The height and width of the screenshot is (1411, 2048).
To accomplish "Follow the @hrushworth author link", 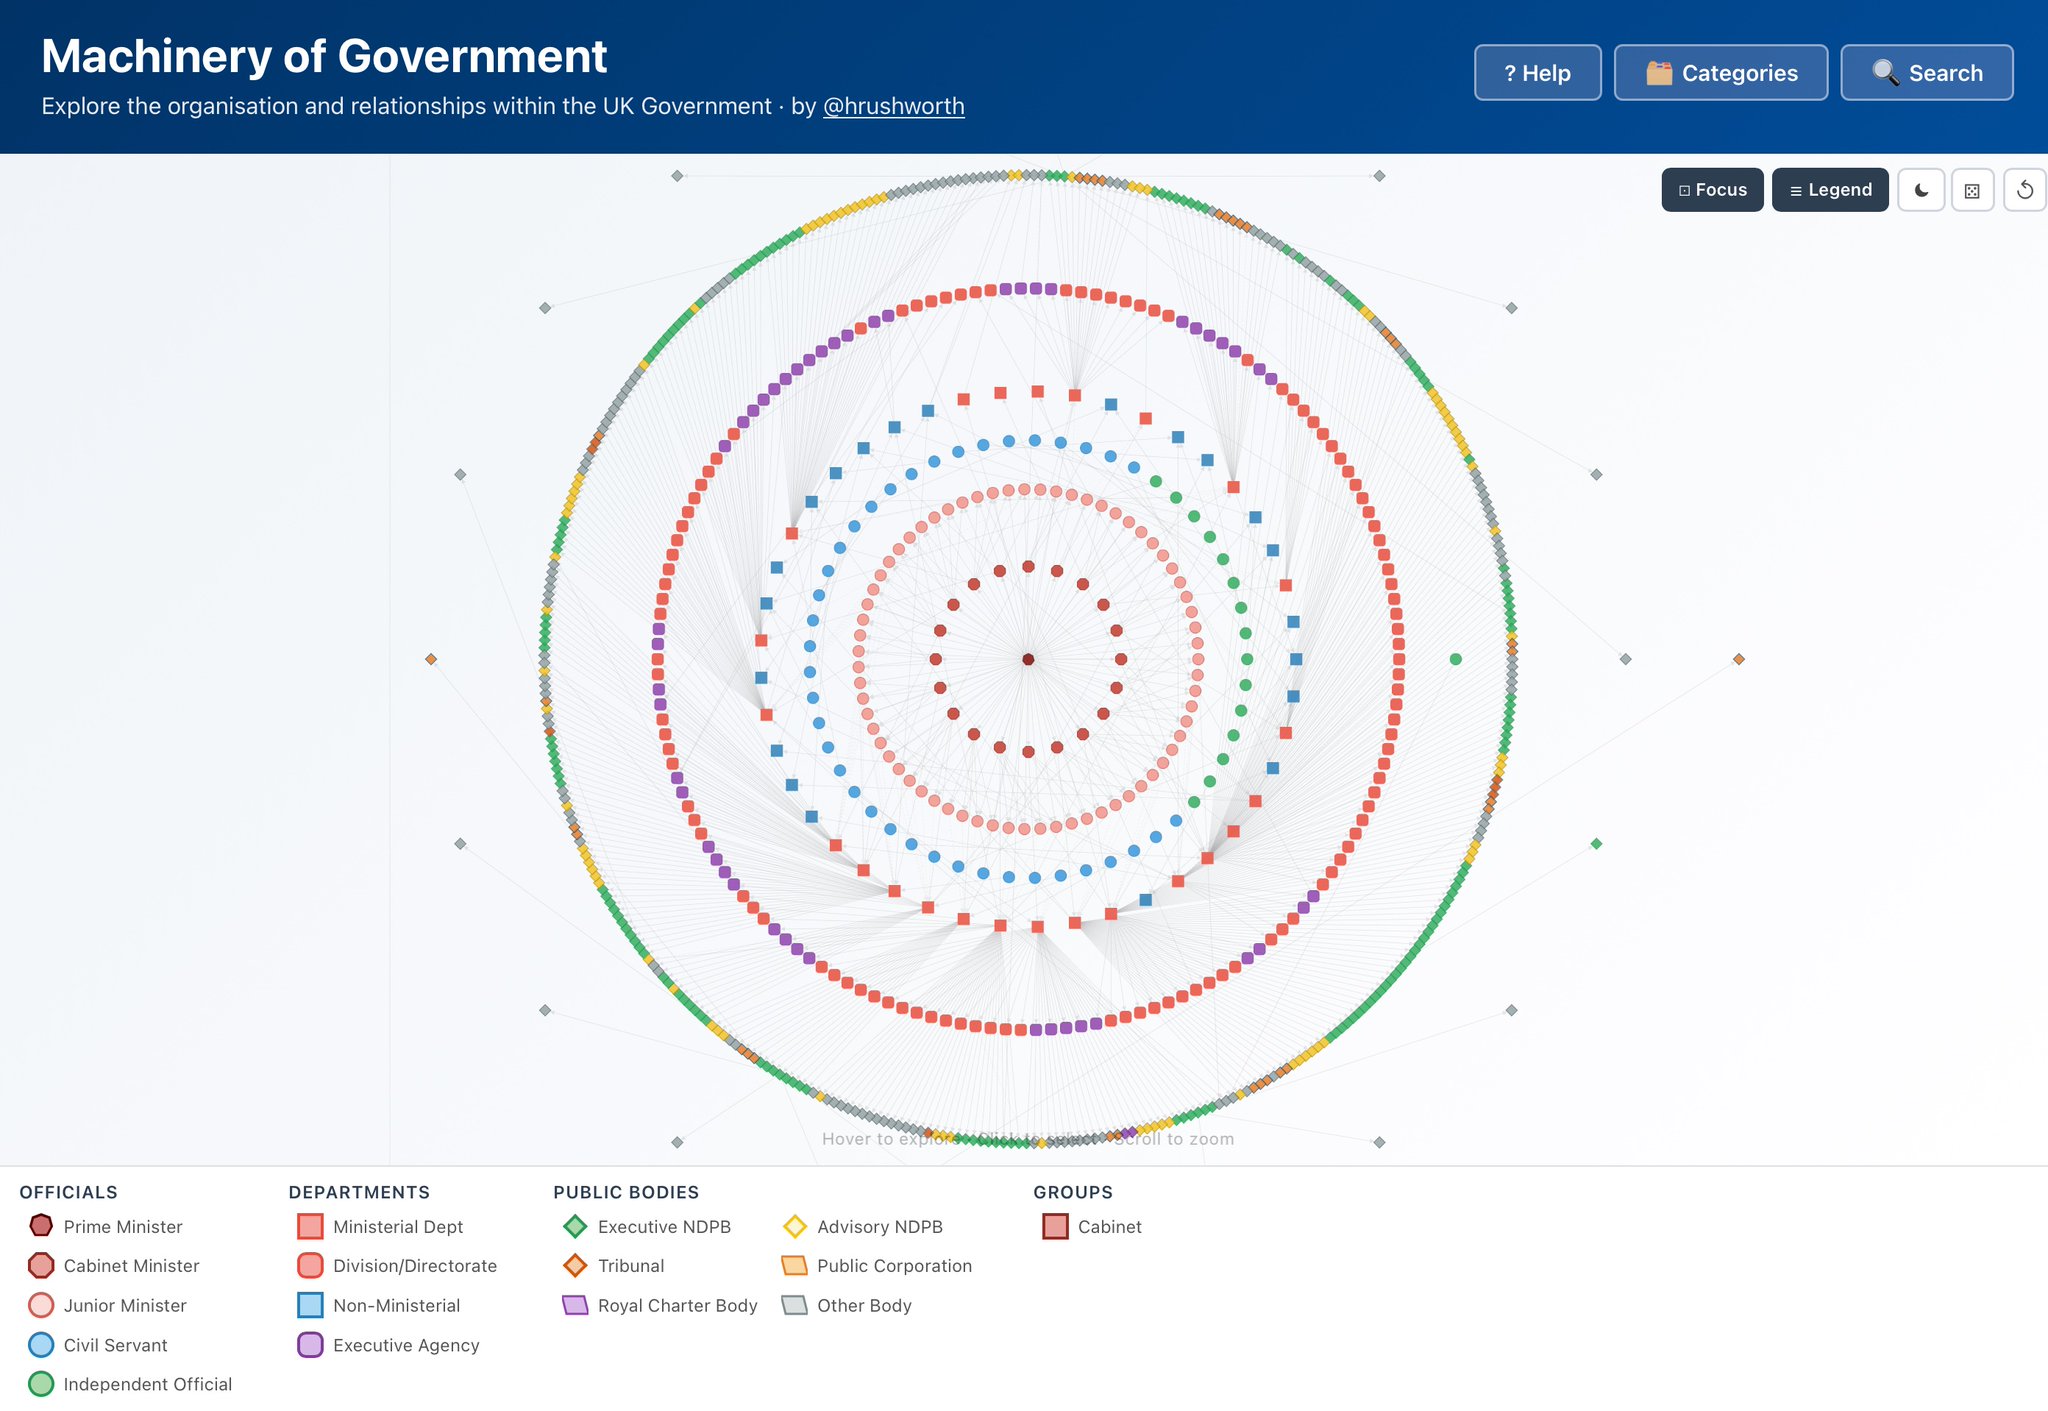I will coord(893,106).
